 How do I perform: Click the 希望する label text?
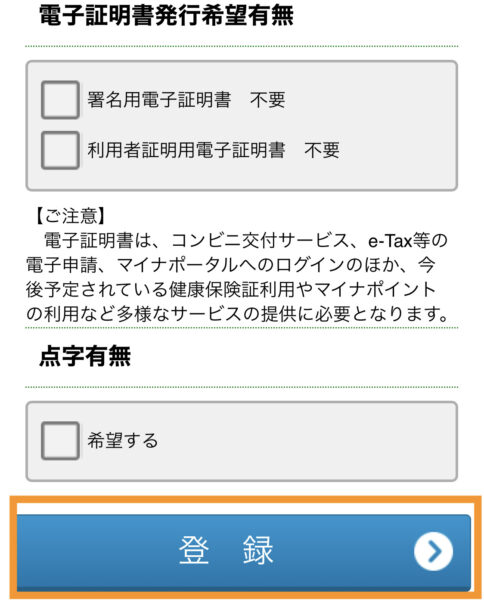(x=122, y=440)
